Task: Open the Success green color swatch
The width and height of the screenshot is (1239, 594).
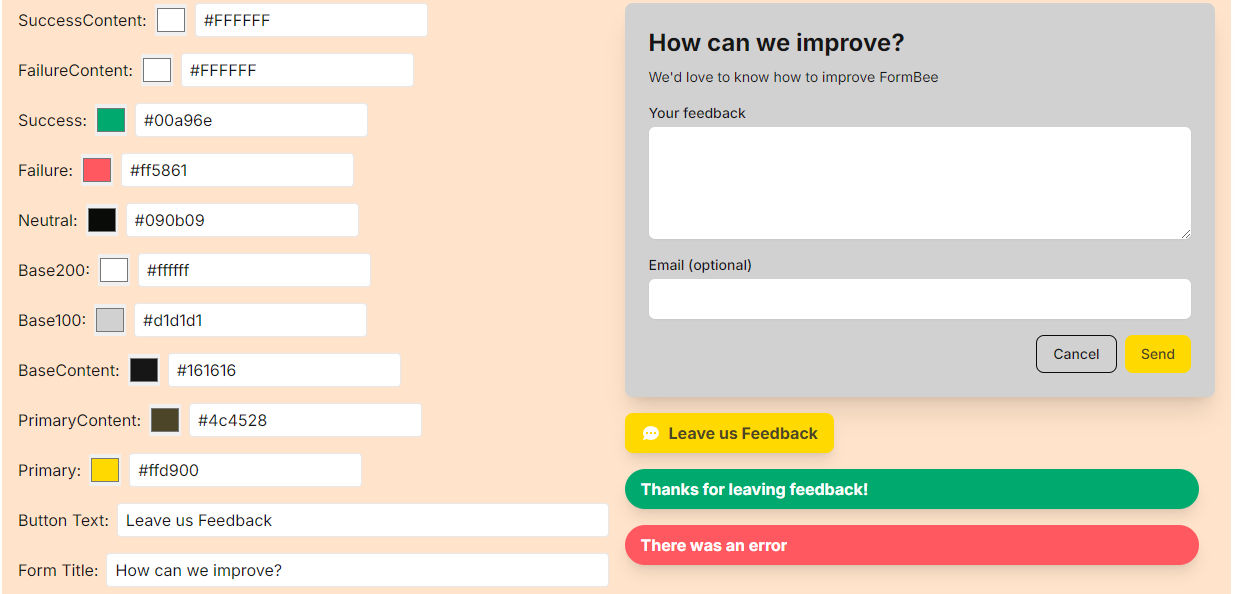Action: (111, 120)
